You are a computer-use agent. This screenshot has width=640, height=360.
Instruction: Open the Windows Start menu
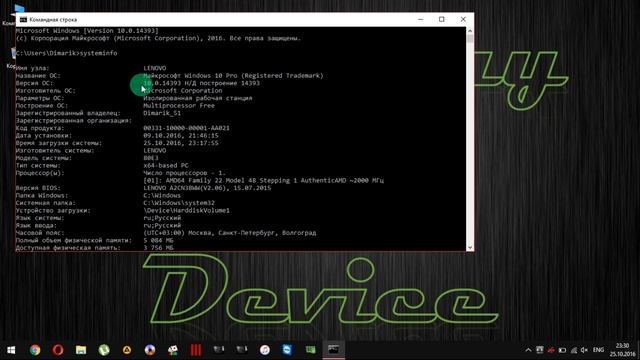(x=11, y=350)
